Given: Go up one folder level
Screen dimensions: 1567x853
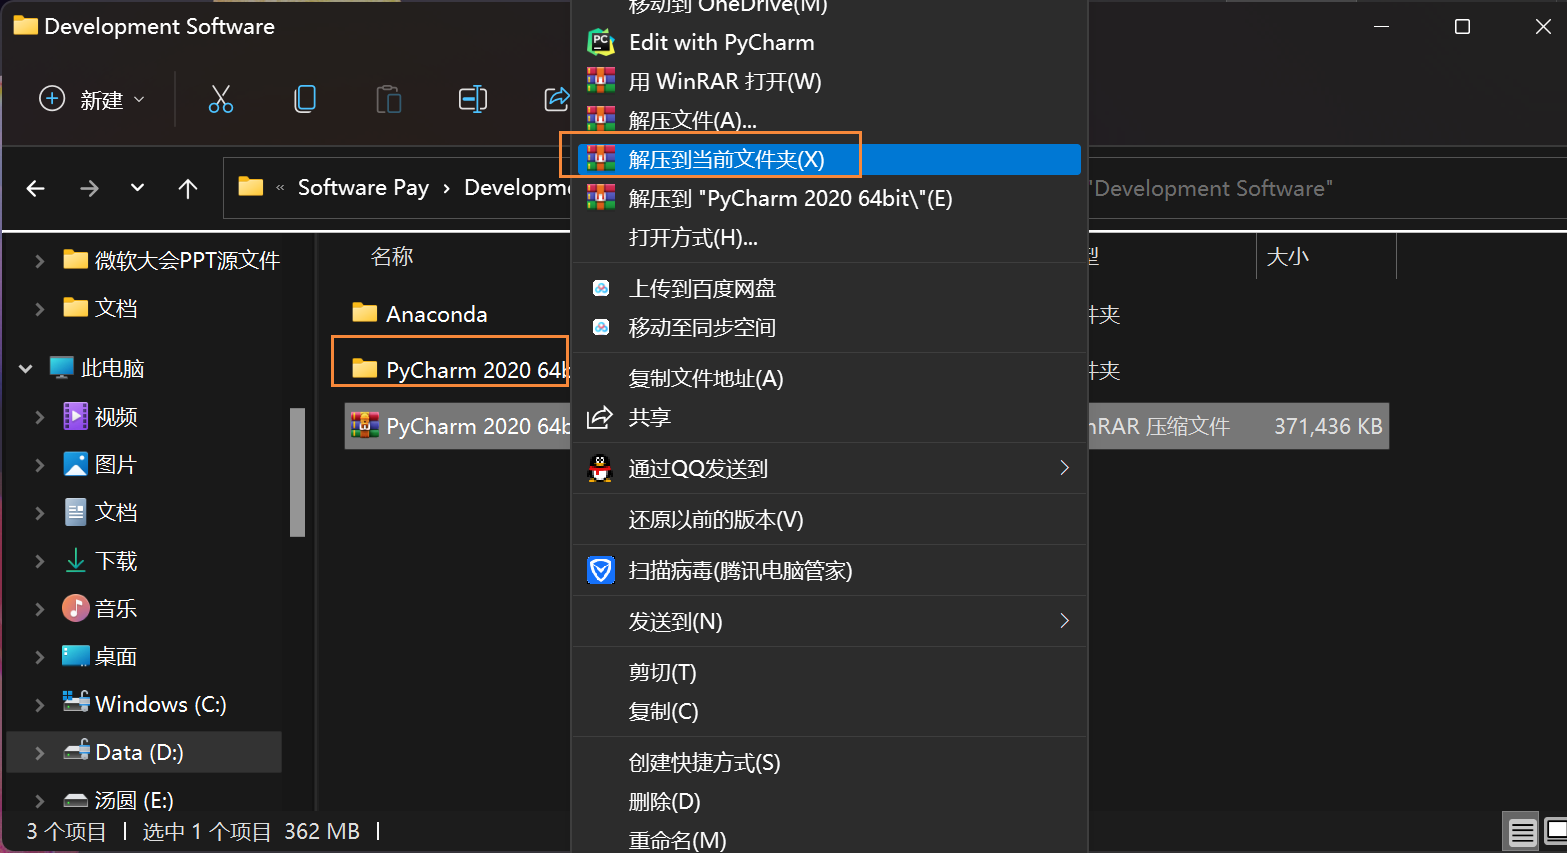Looking at the screenshot, I should (188, 188).
